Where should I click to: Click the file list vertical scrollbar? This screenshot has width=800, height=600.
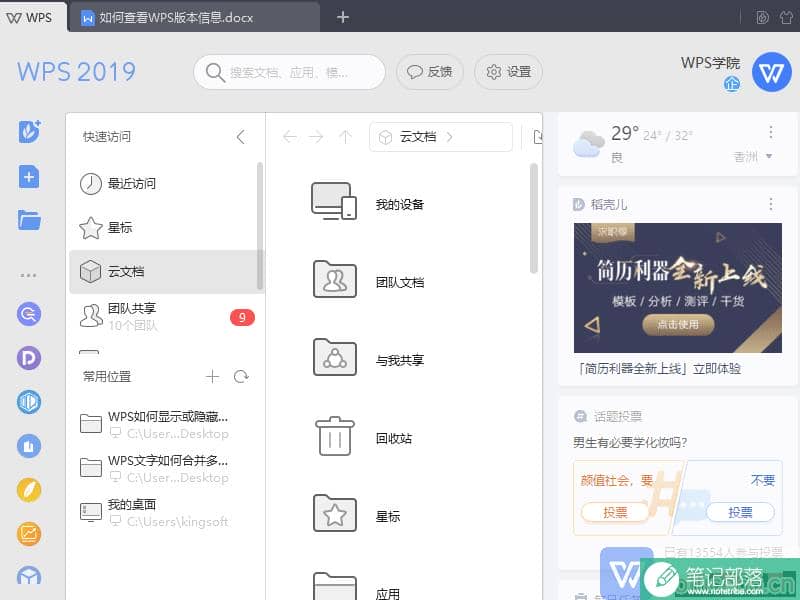point(534,218)
